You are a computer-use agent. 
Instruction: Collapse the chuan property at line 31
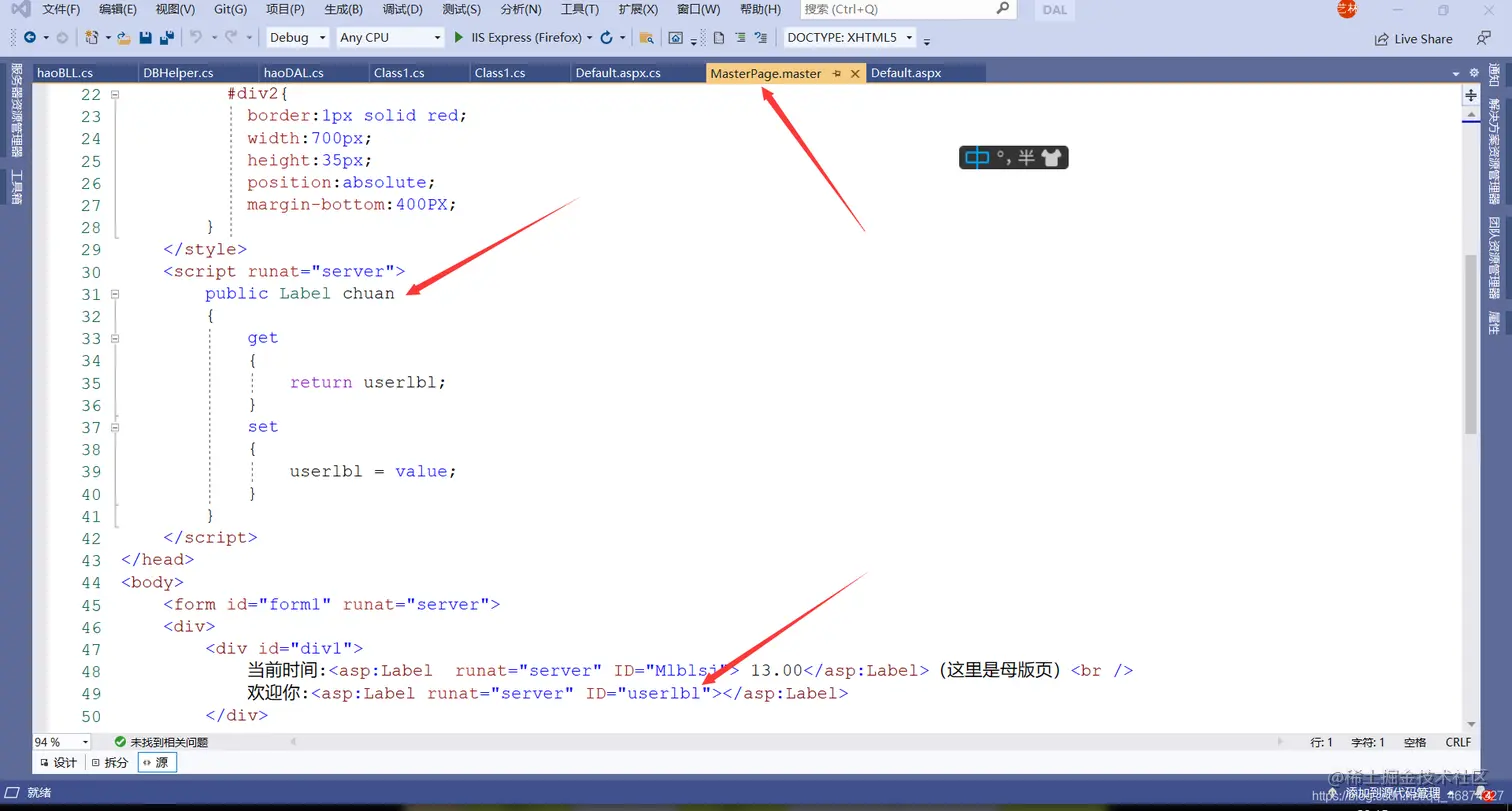coord(115,294)
